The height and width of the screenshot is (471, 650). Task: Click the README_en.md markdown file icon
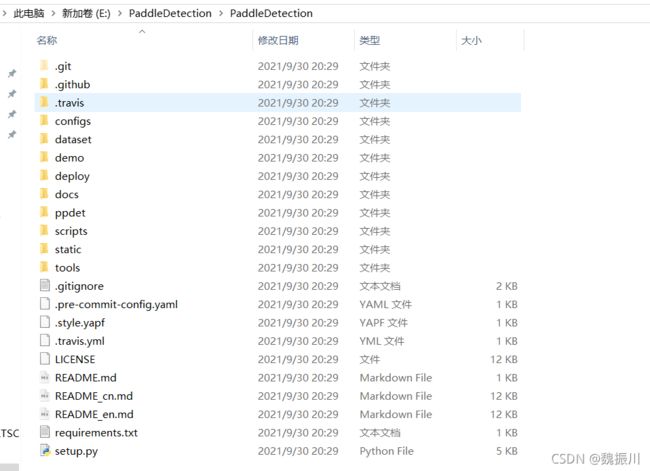45,414
